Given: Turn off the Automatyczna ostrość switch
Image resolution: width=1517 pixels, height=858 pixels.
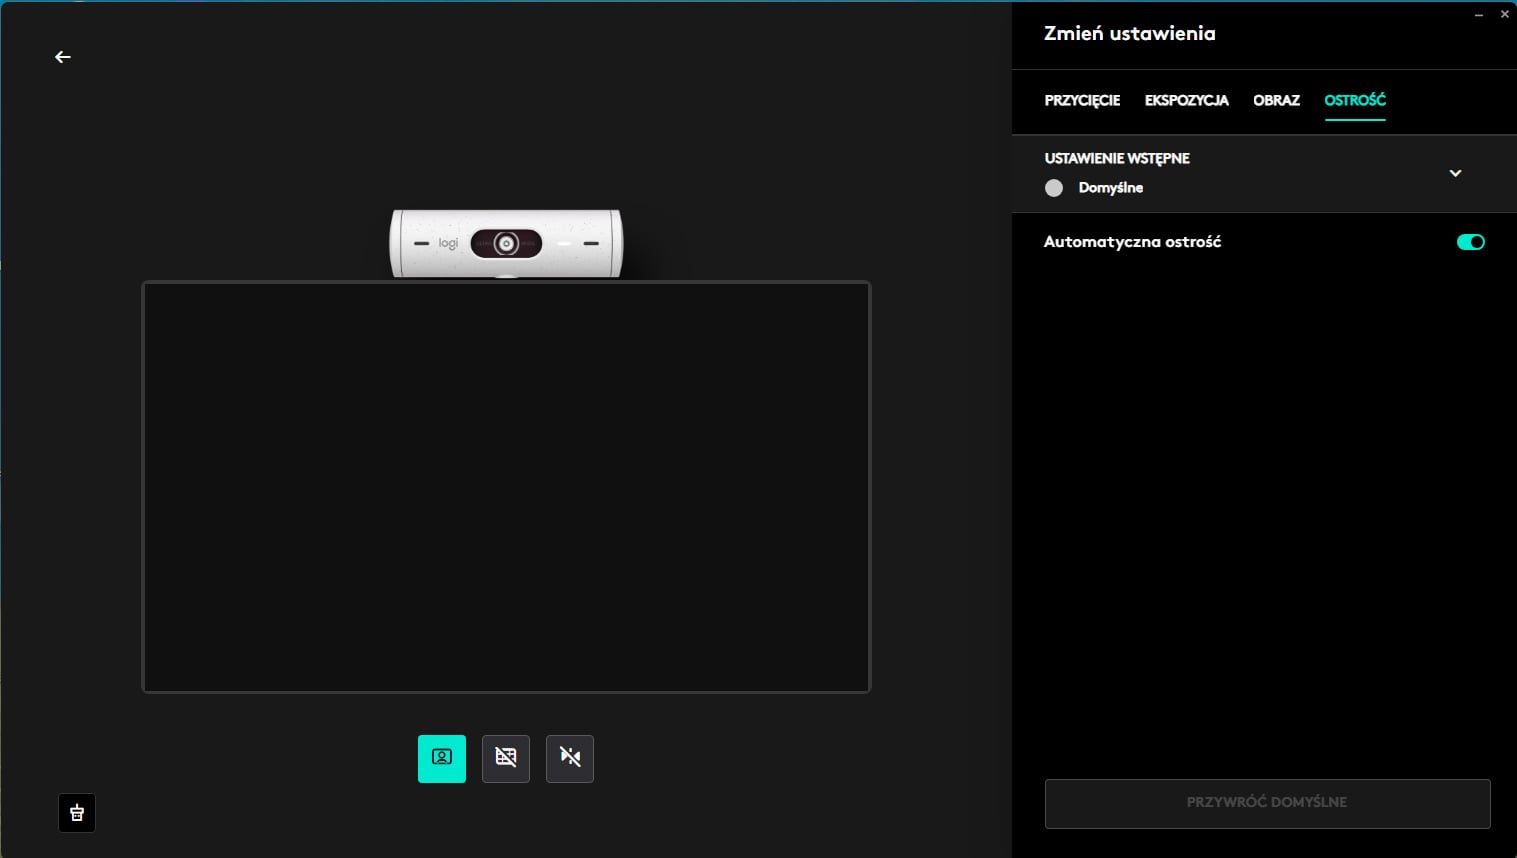Looking at the screenshot, I should [x=1471, y=242].
